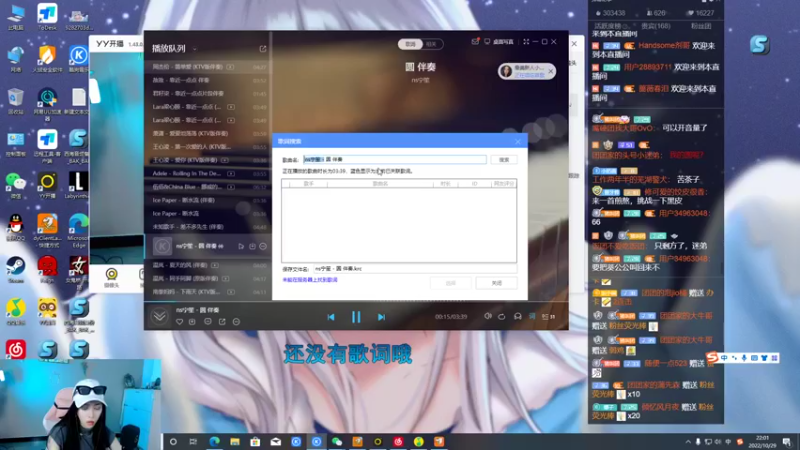Dismiss the floating user notification bubble

551,71
